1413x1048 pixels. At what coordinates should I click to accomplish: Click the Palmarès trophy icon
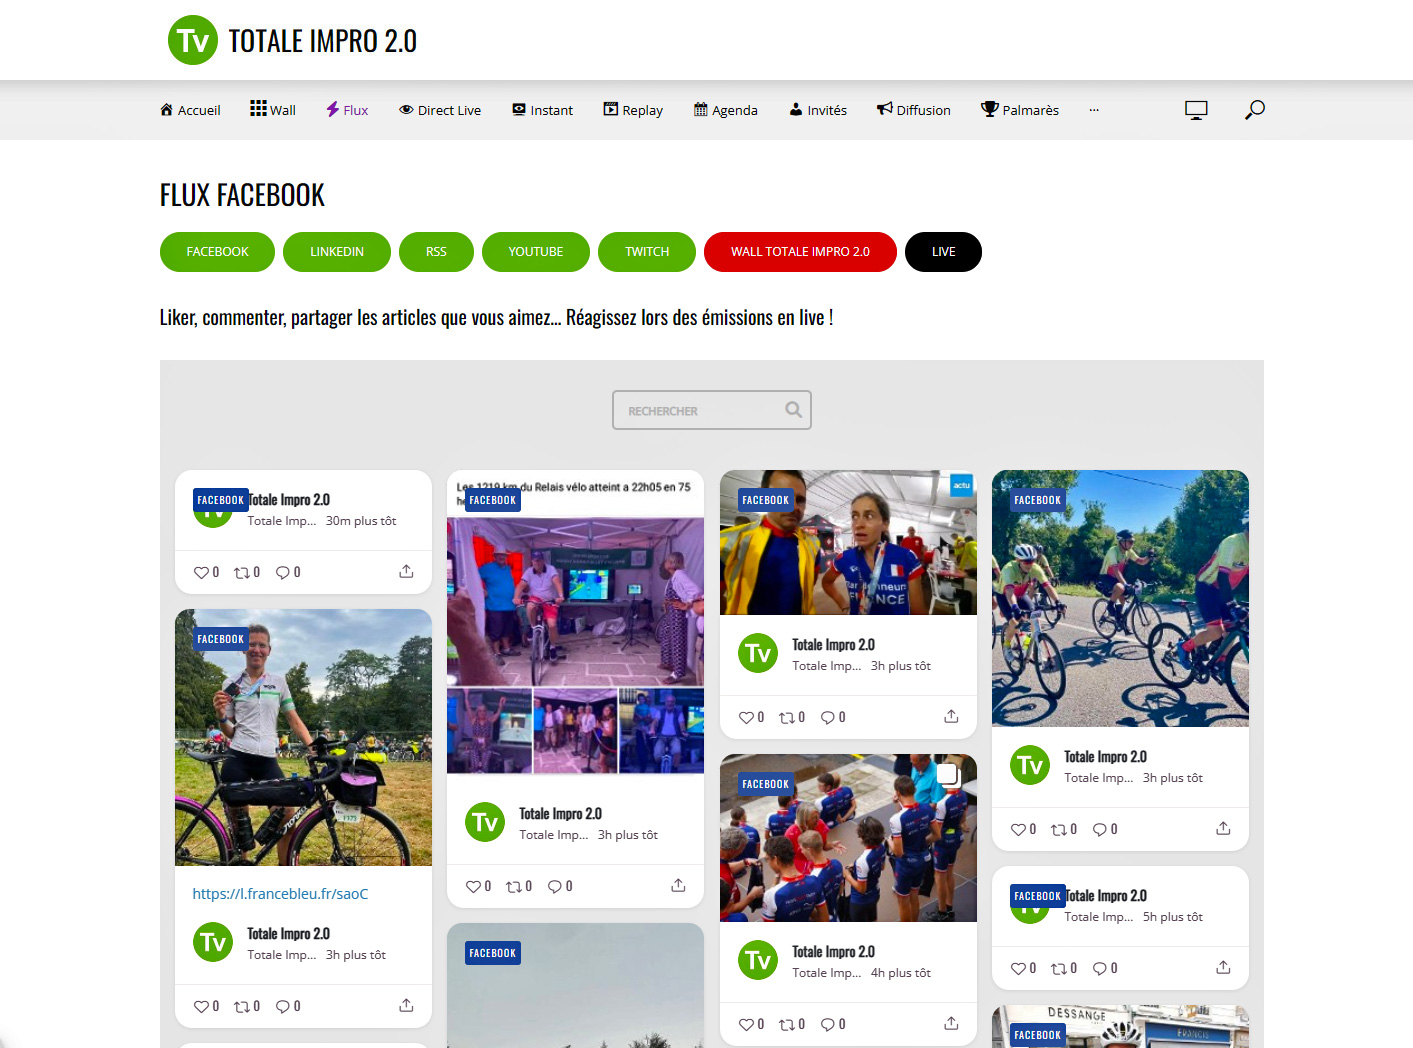point(989,109)
